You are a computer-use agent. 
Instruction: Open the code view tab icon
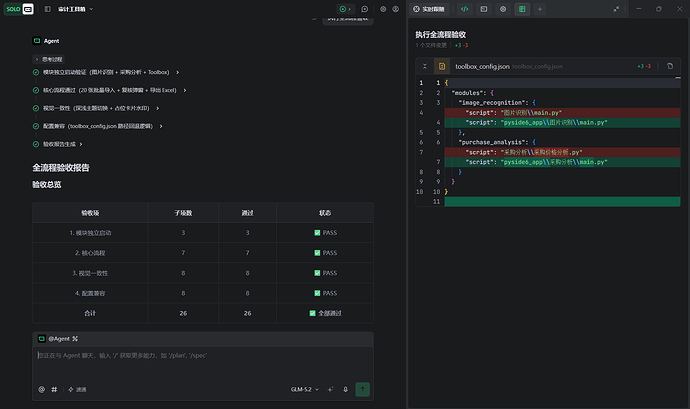[465, 9]
